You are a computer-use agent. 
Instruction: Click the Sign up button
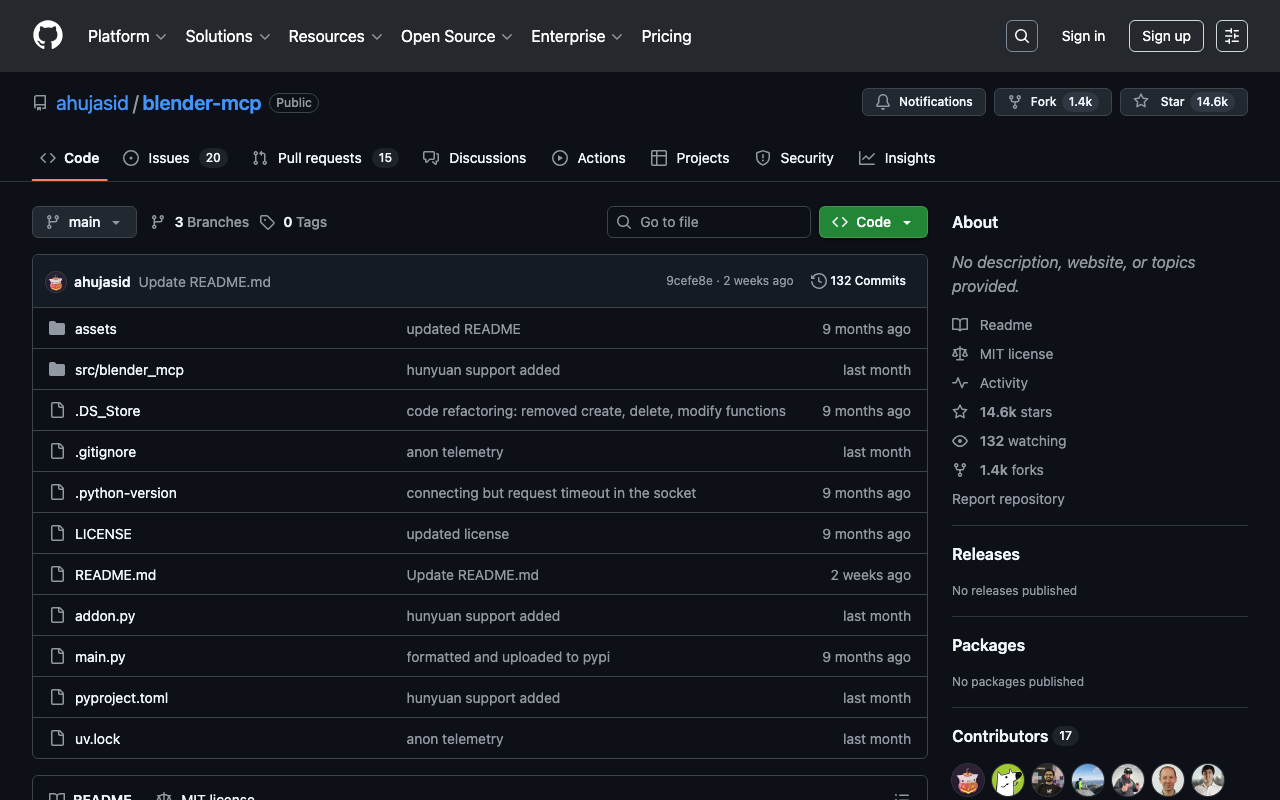pyautogui.click(x=1166, y=36)
